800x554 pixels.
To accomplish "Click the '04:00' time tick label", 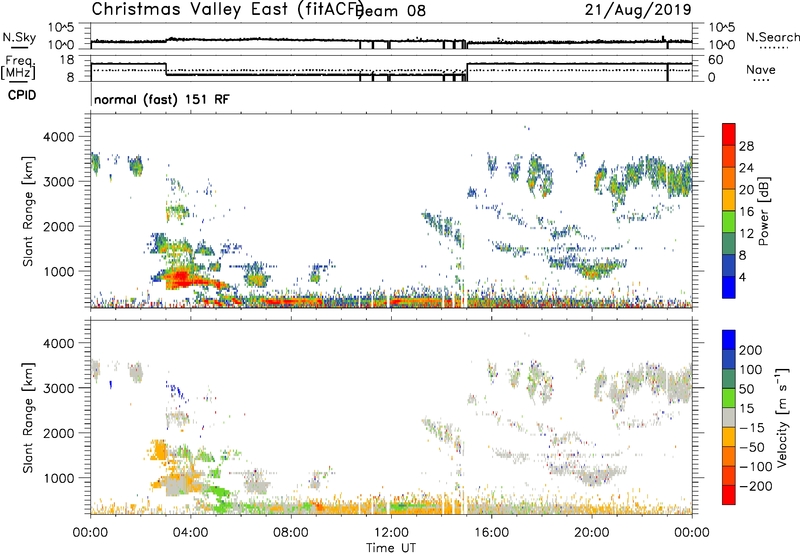I will (190, 533).
